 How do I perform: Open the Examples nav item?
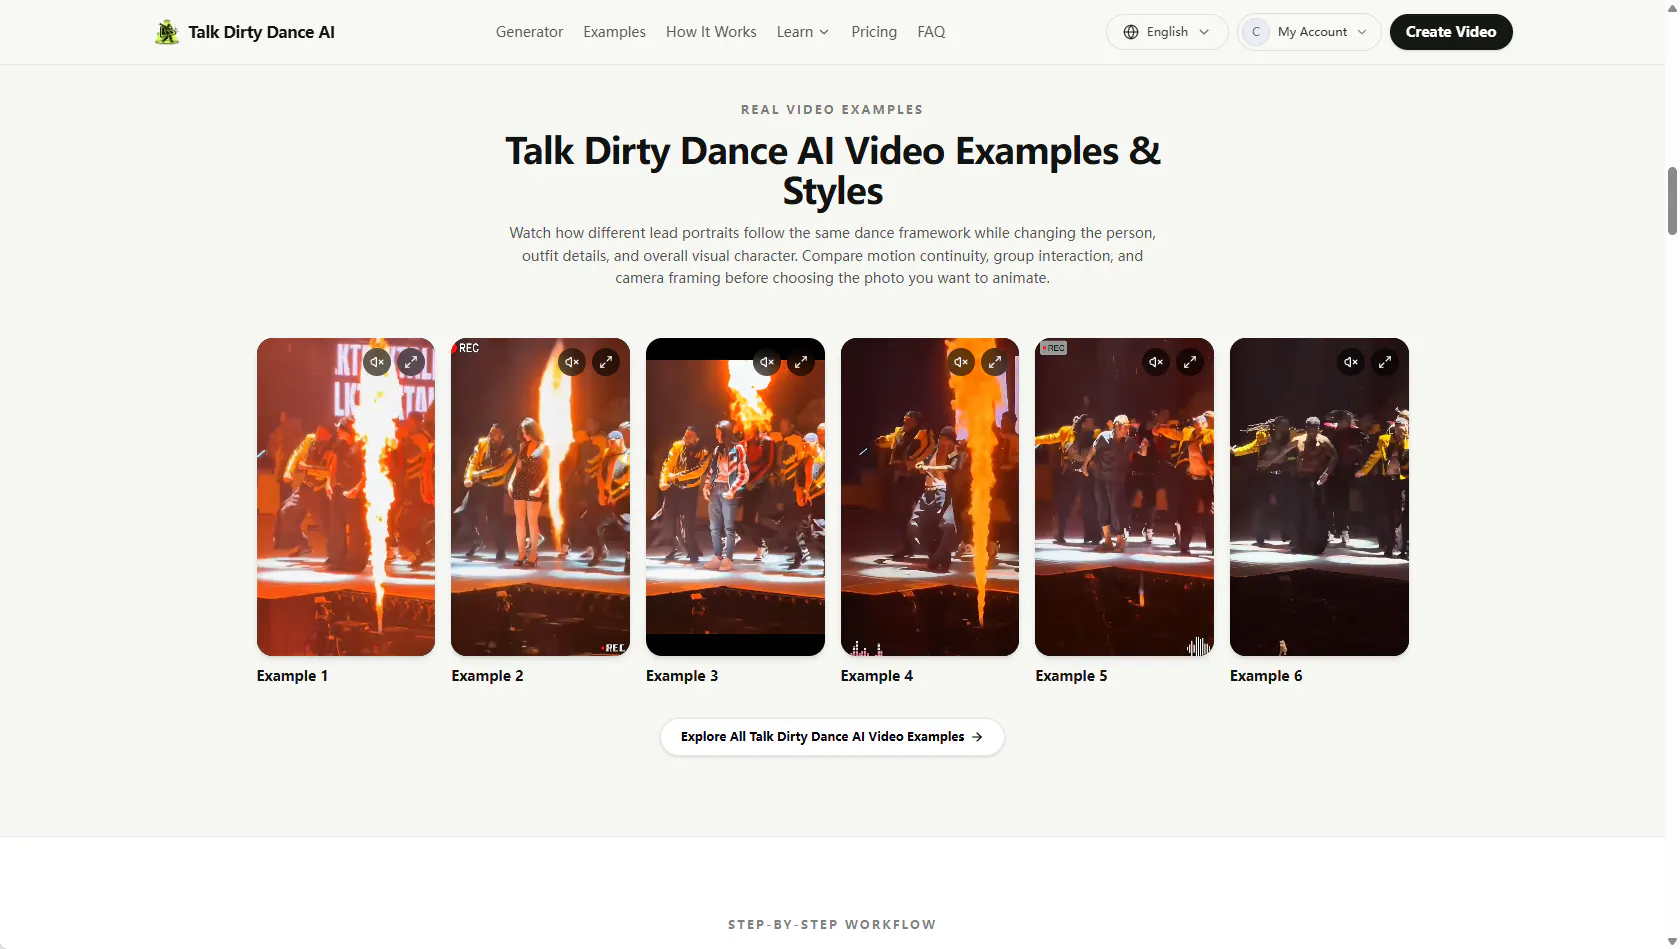coord(614,32)
